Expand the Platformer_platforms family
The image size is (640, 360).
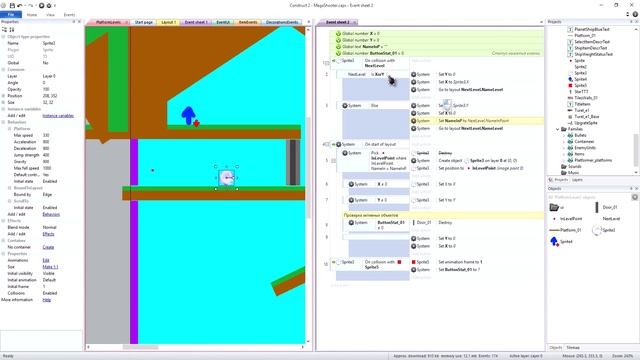(x=564, y=160)
